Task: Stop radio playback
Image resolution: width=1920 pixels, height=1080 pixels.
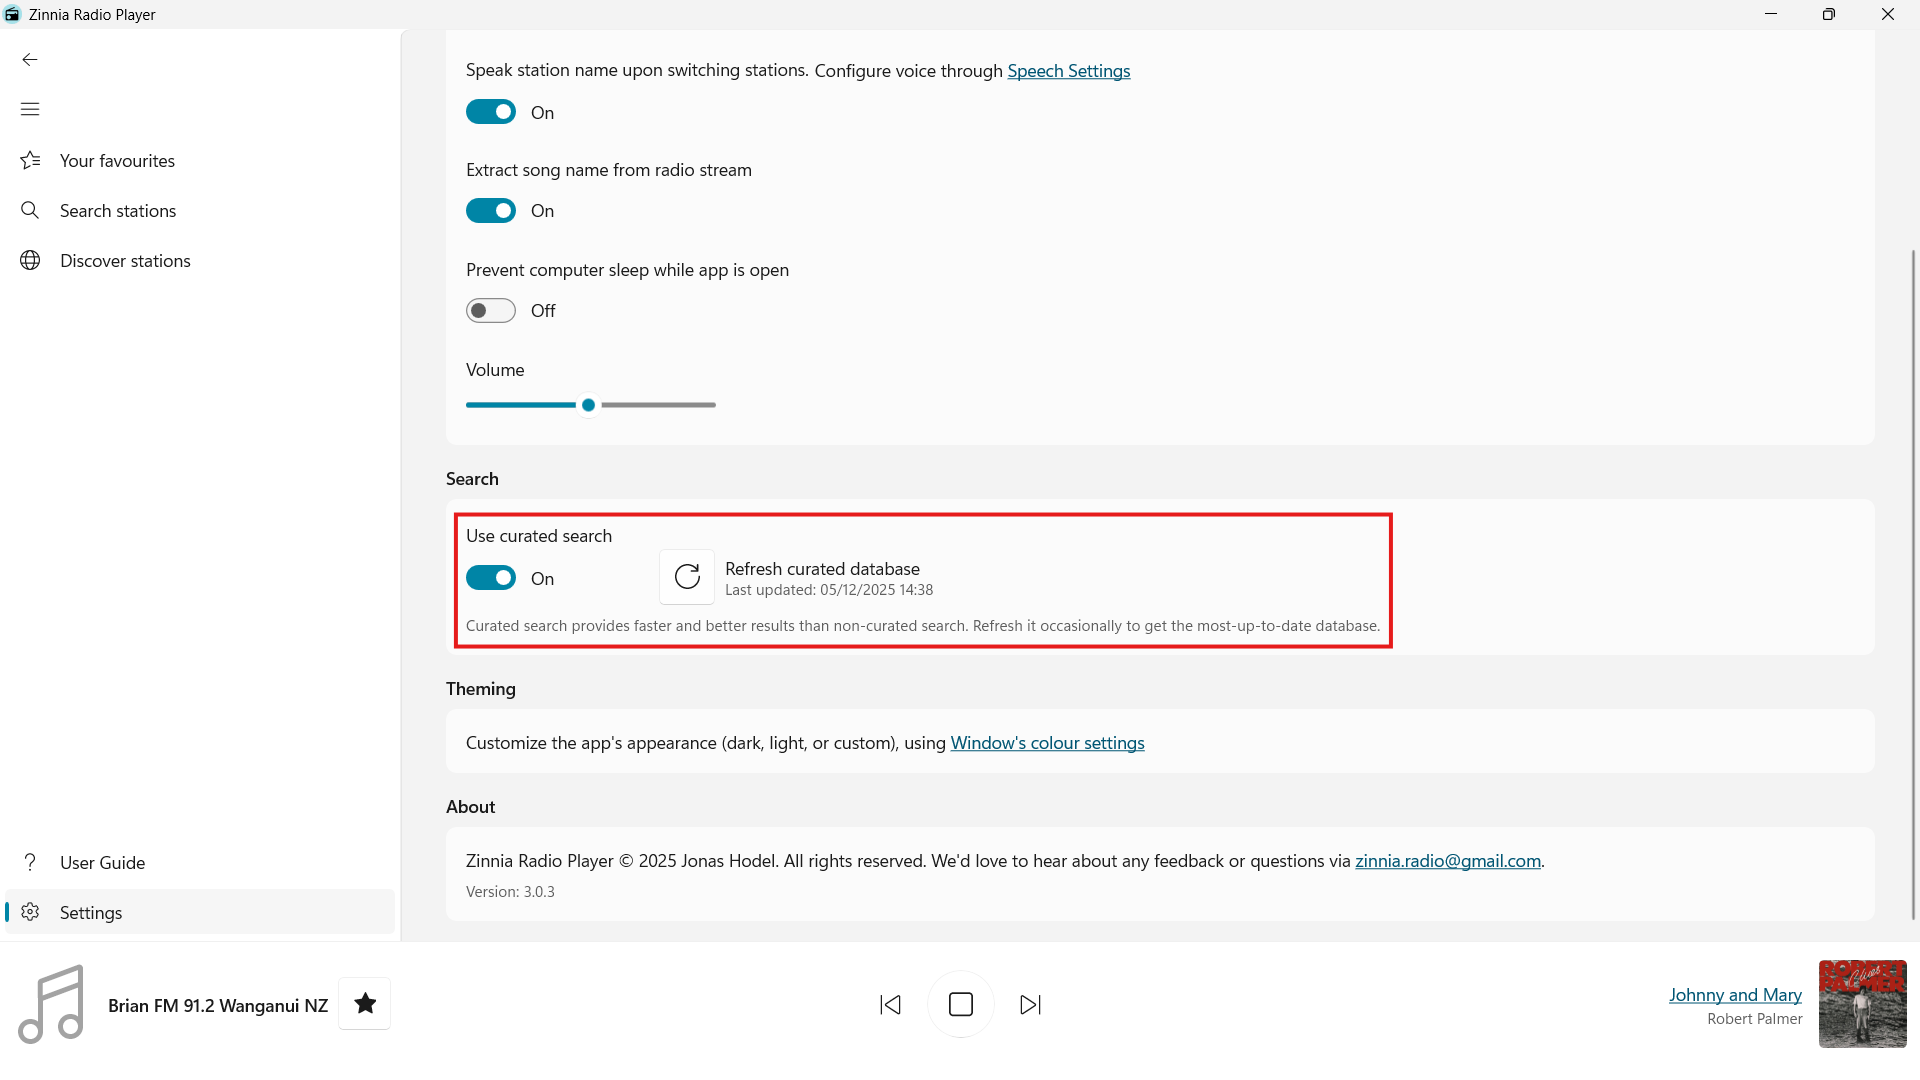Action: [x=961, y=1004]
